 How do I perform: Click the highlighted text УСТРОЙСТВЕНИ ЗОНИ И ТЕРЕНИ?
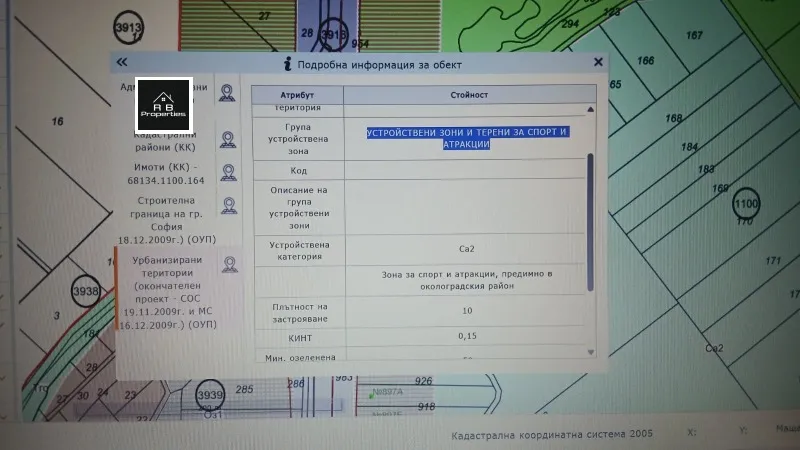click(466, 138)
